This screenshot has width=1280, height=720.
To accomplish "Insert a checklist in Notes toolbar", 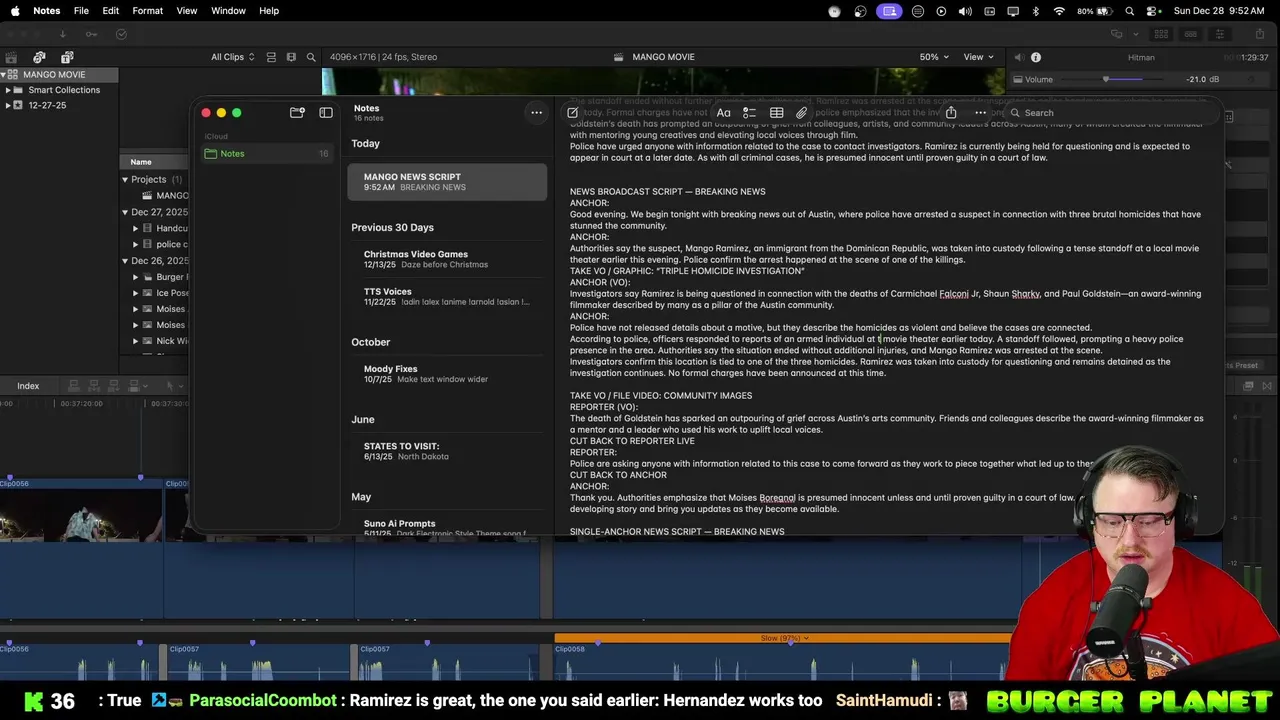I will 749,113.
